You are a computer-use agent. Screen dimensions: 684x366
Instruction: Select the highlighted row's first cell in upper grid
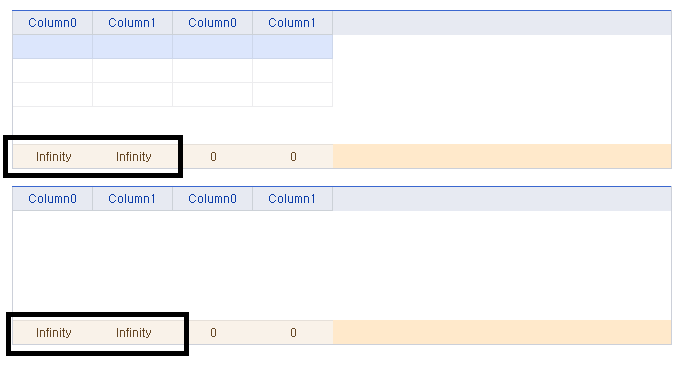coord(52,47)
